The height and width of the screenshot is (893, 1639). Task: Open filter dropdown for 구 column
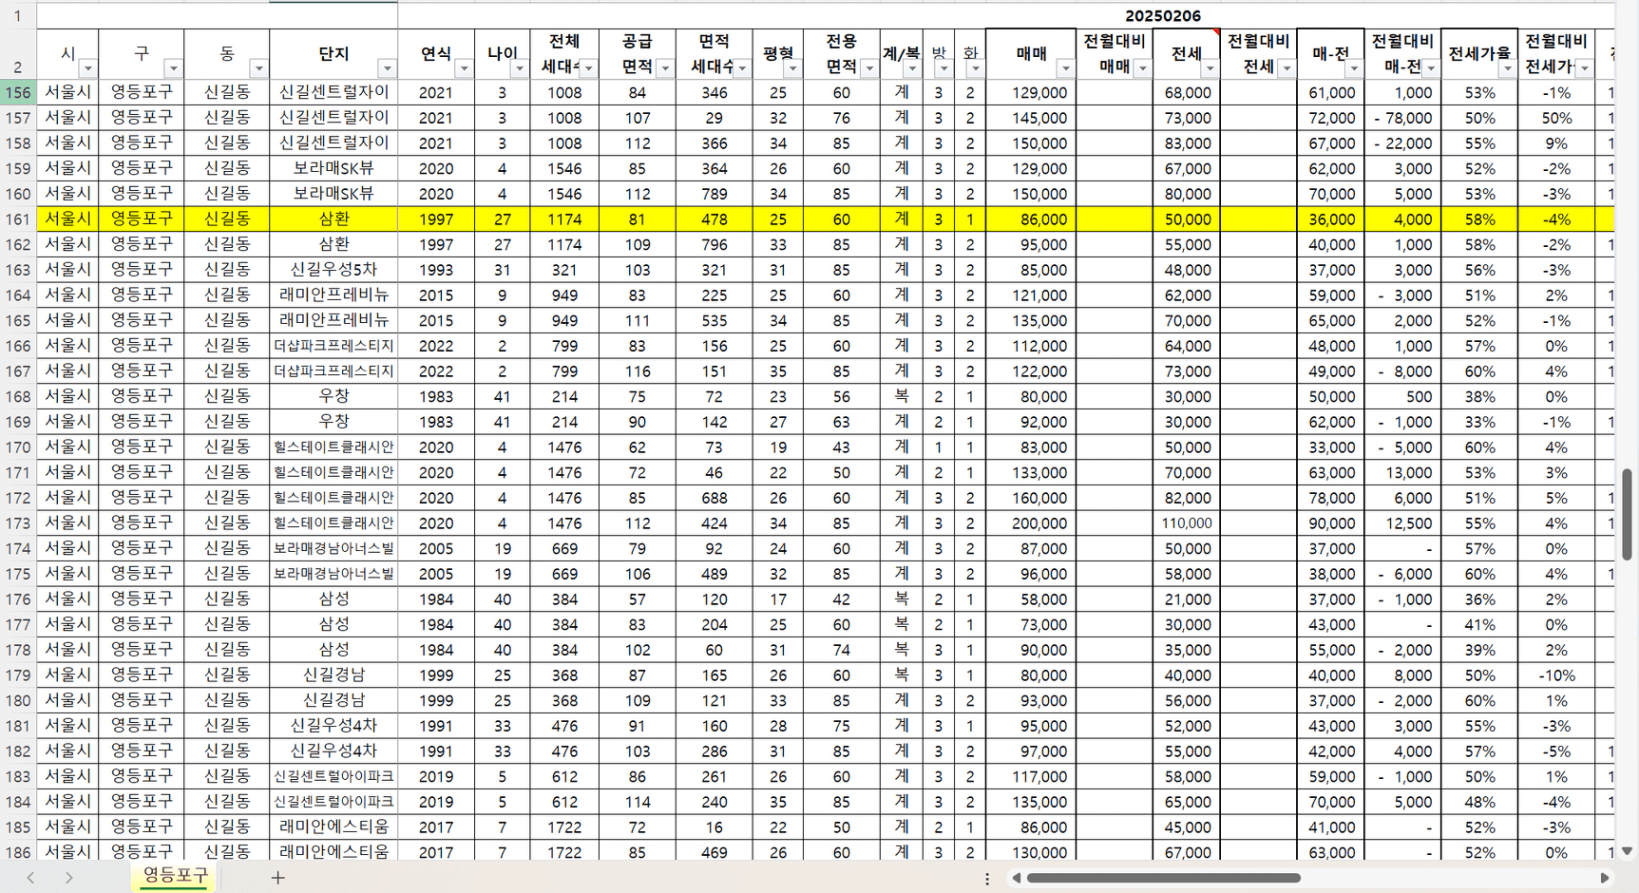tap(173, 68)
